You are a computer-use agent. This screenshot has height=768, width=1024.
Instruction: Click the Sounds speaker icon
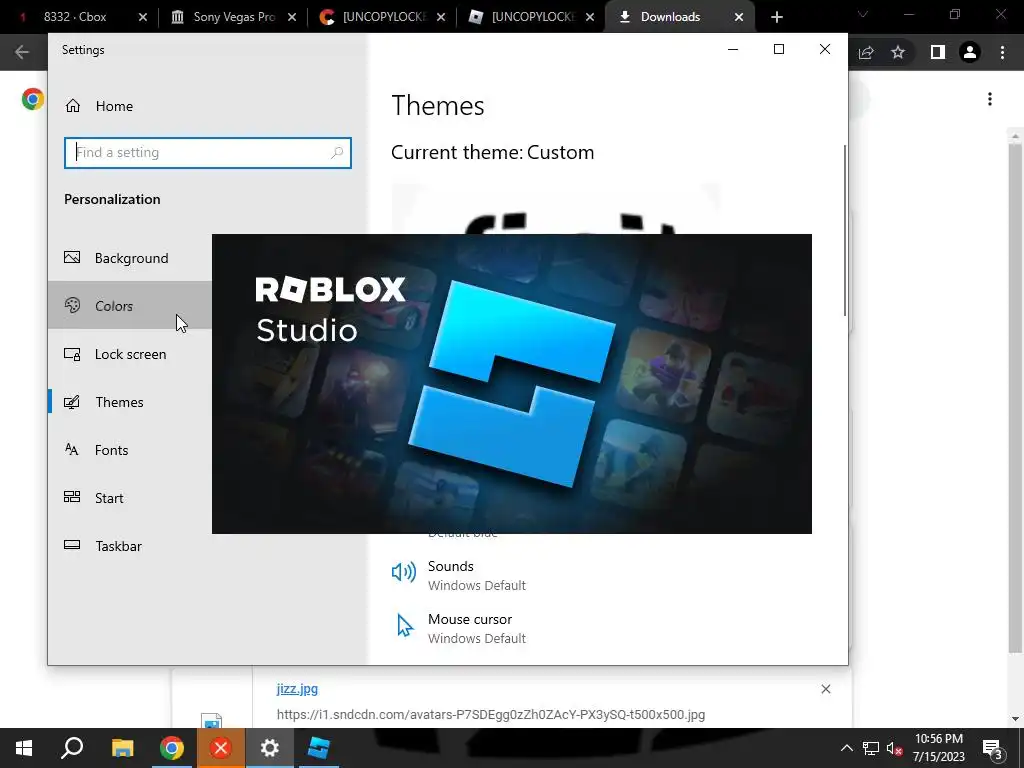[x=404, y=572]
